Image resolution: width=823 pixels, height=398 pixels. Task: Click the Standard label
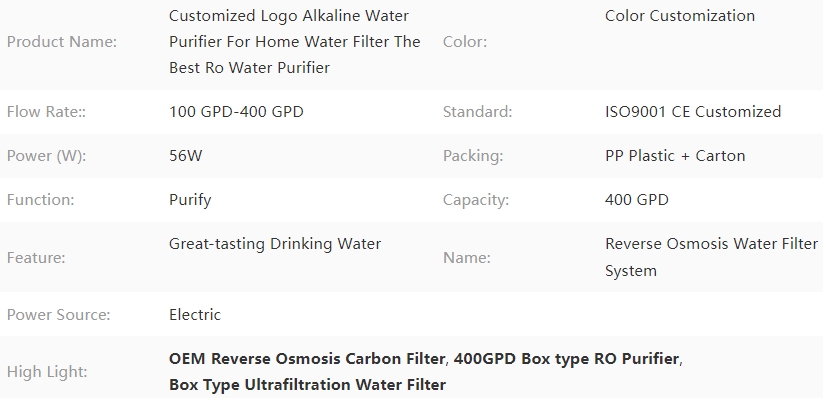[x=477, y=112]
